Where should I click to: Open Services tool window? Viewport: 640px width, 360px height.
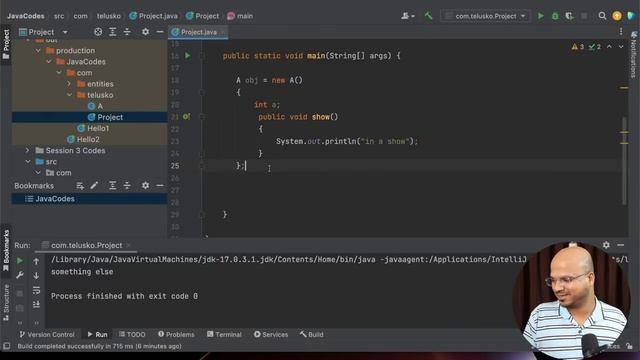tap(271, 334)
